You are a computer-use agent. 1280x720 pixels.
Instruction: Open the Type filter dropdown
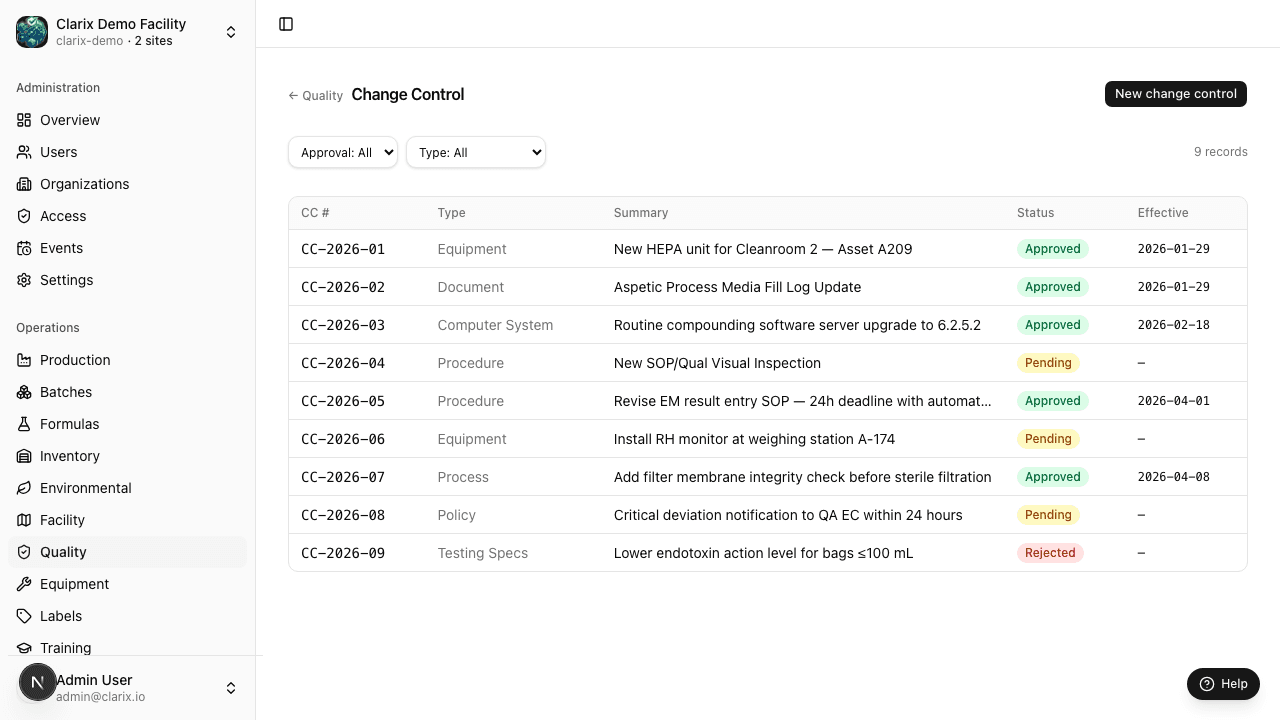click(476, 152)
